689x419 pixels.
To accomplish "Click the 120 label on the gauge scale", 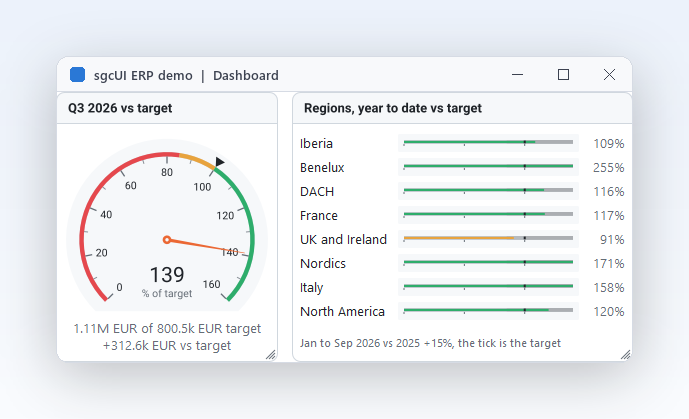I will coord(225,216).
